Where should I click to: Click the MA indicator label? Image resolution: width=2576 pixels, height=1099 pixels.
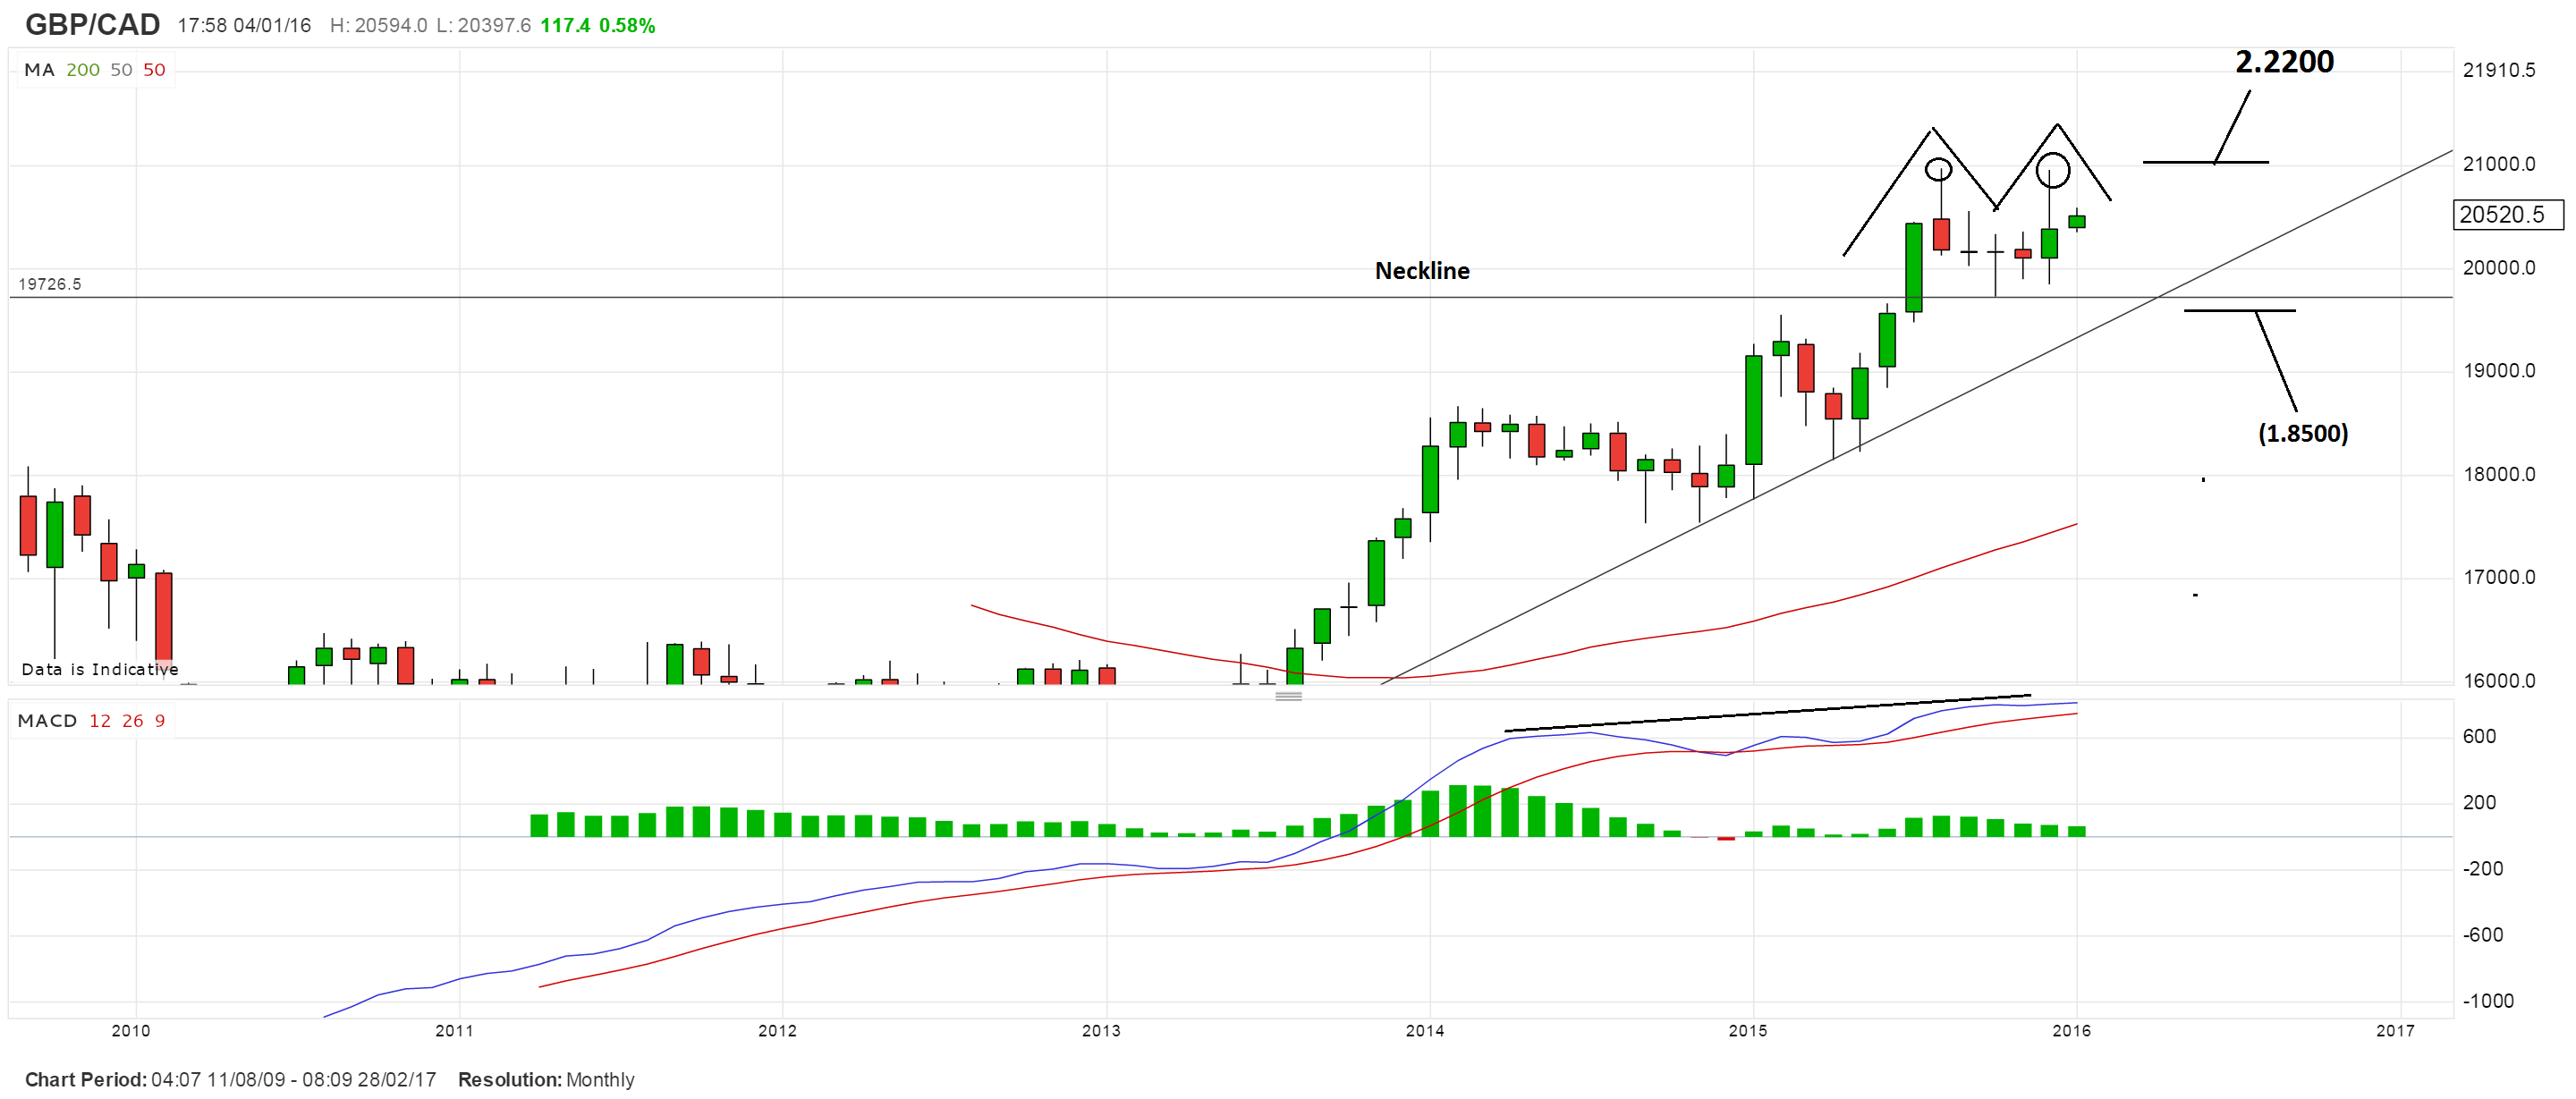(39, 70)
